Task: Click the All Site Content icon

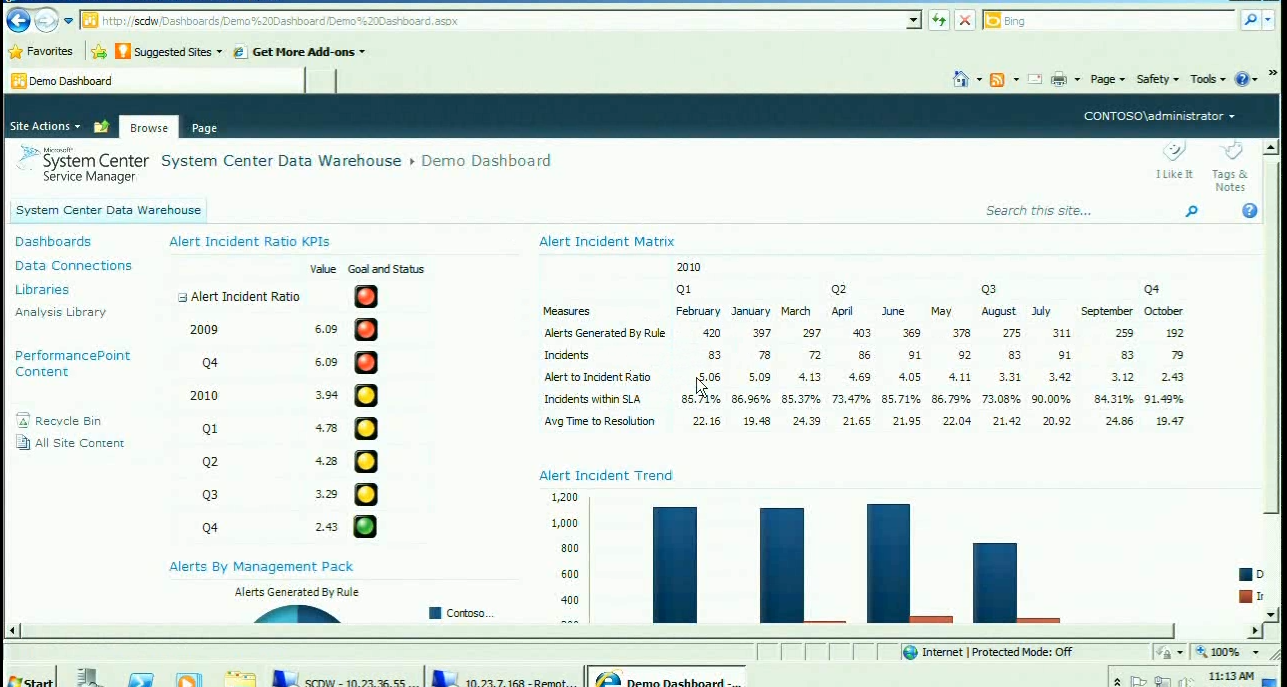Action: [23, 443]
